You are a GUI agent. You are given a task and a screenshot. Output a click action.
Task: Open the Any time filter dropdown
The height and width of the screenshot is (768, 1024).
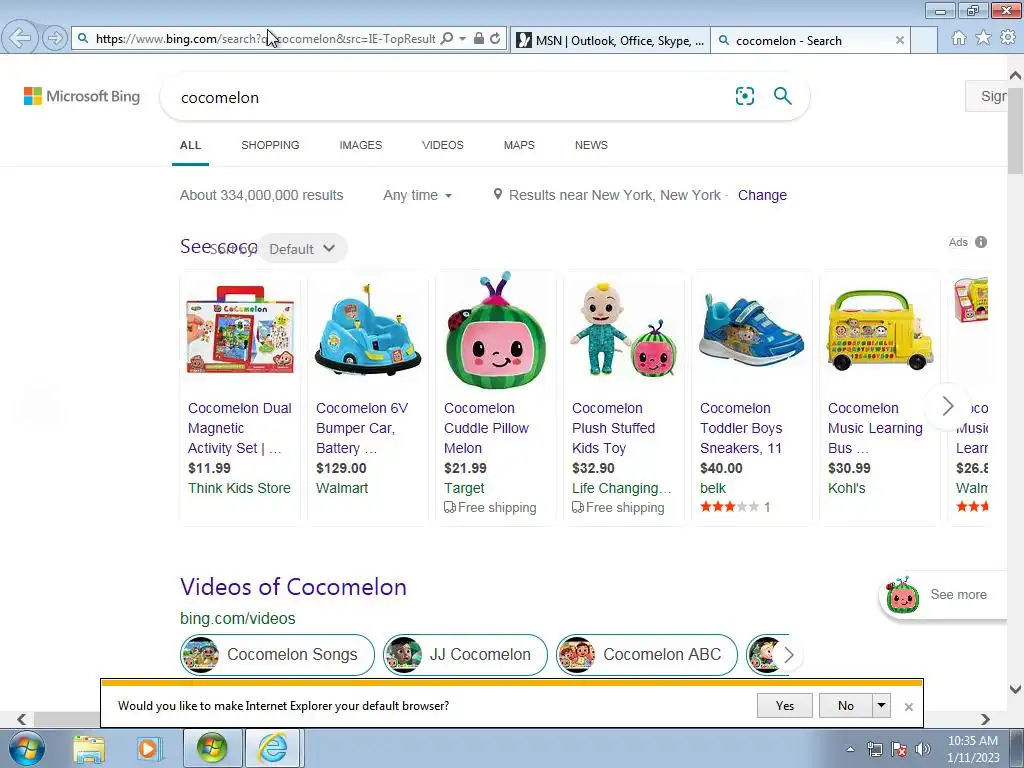[x=417, y=195]
